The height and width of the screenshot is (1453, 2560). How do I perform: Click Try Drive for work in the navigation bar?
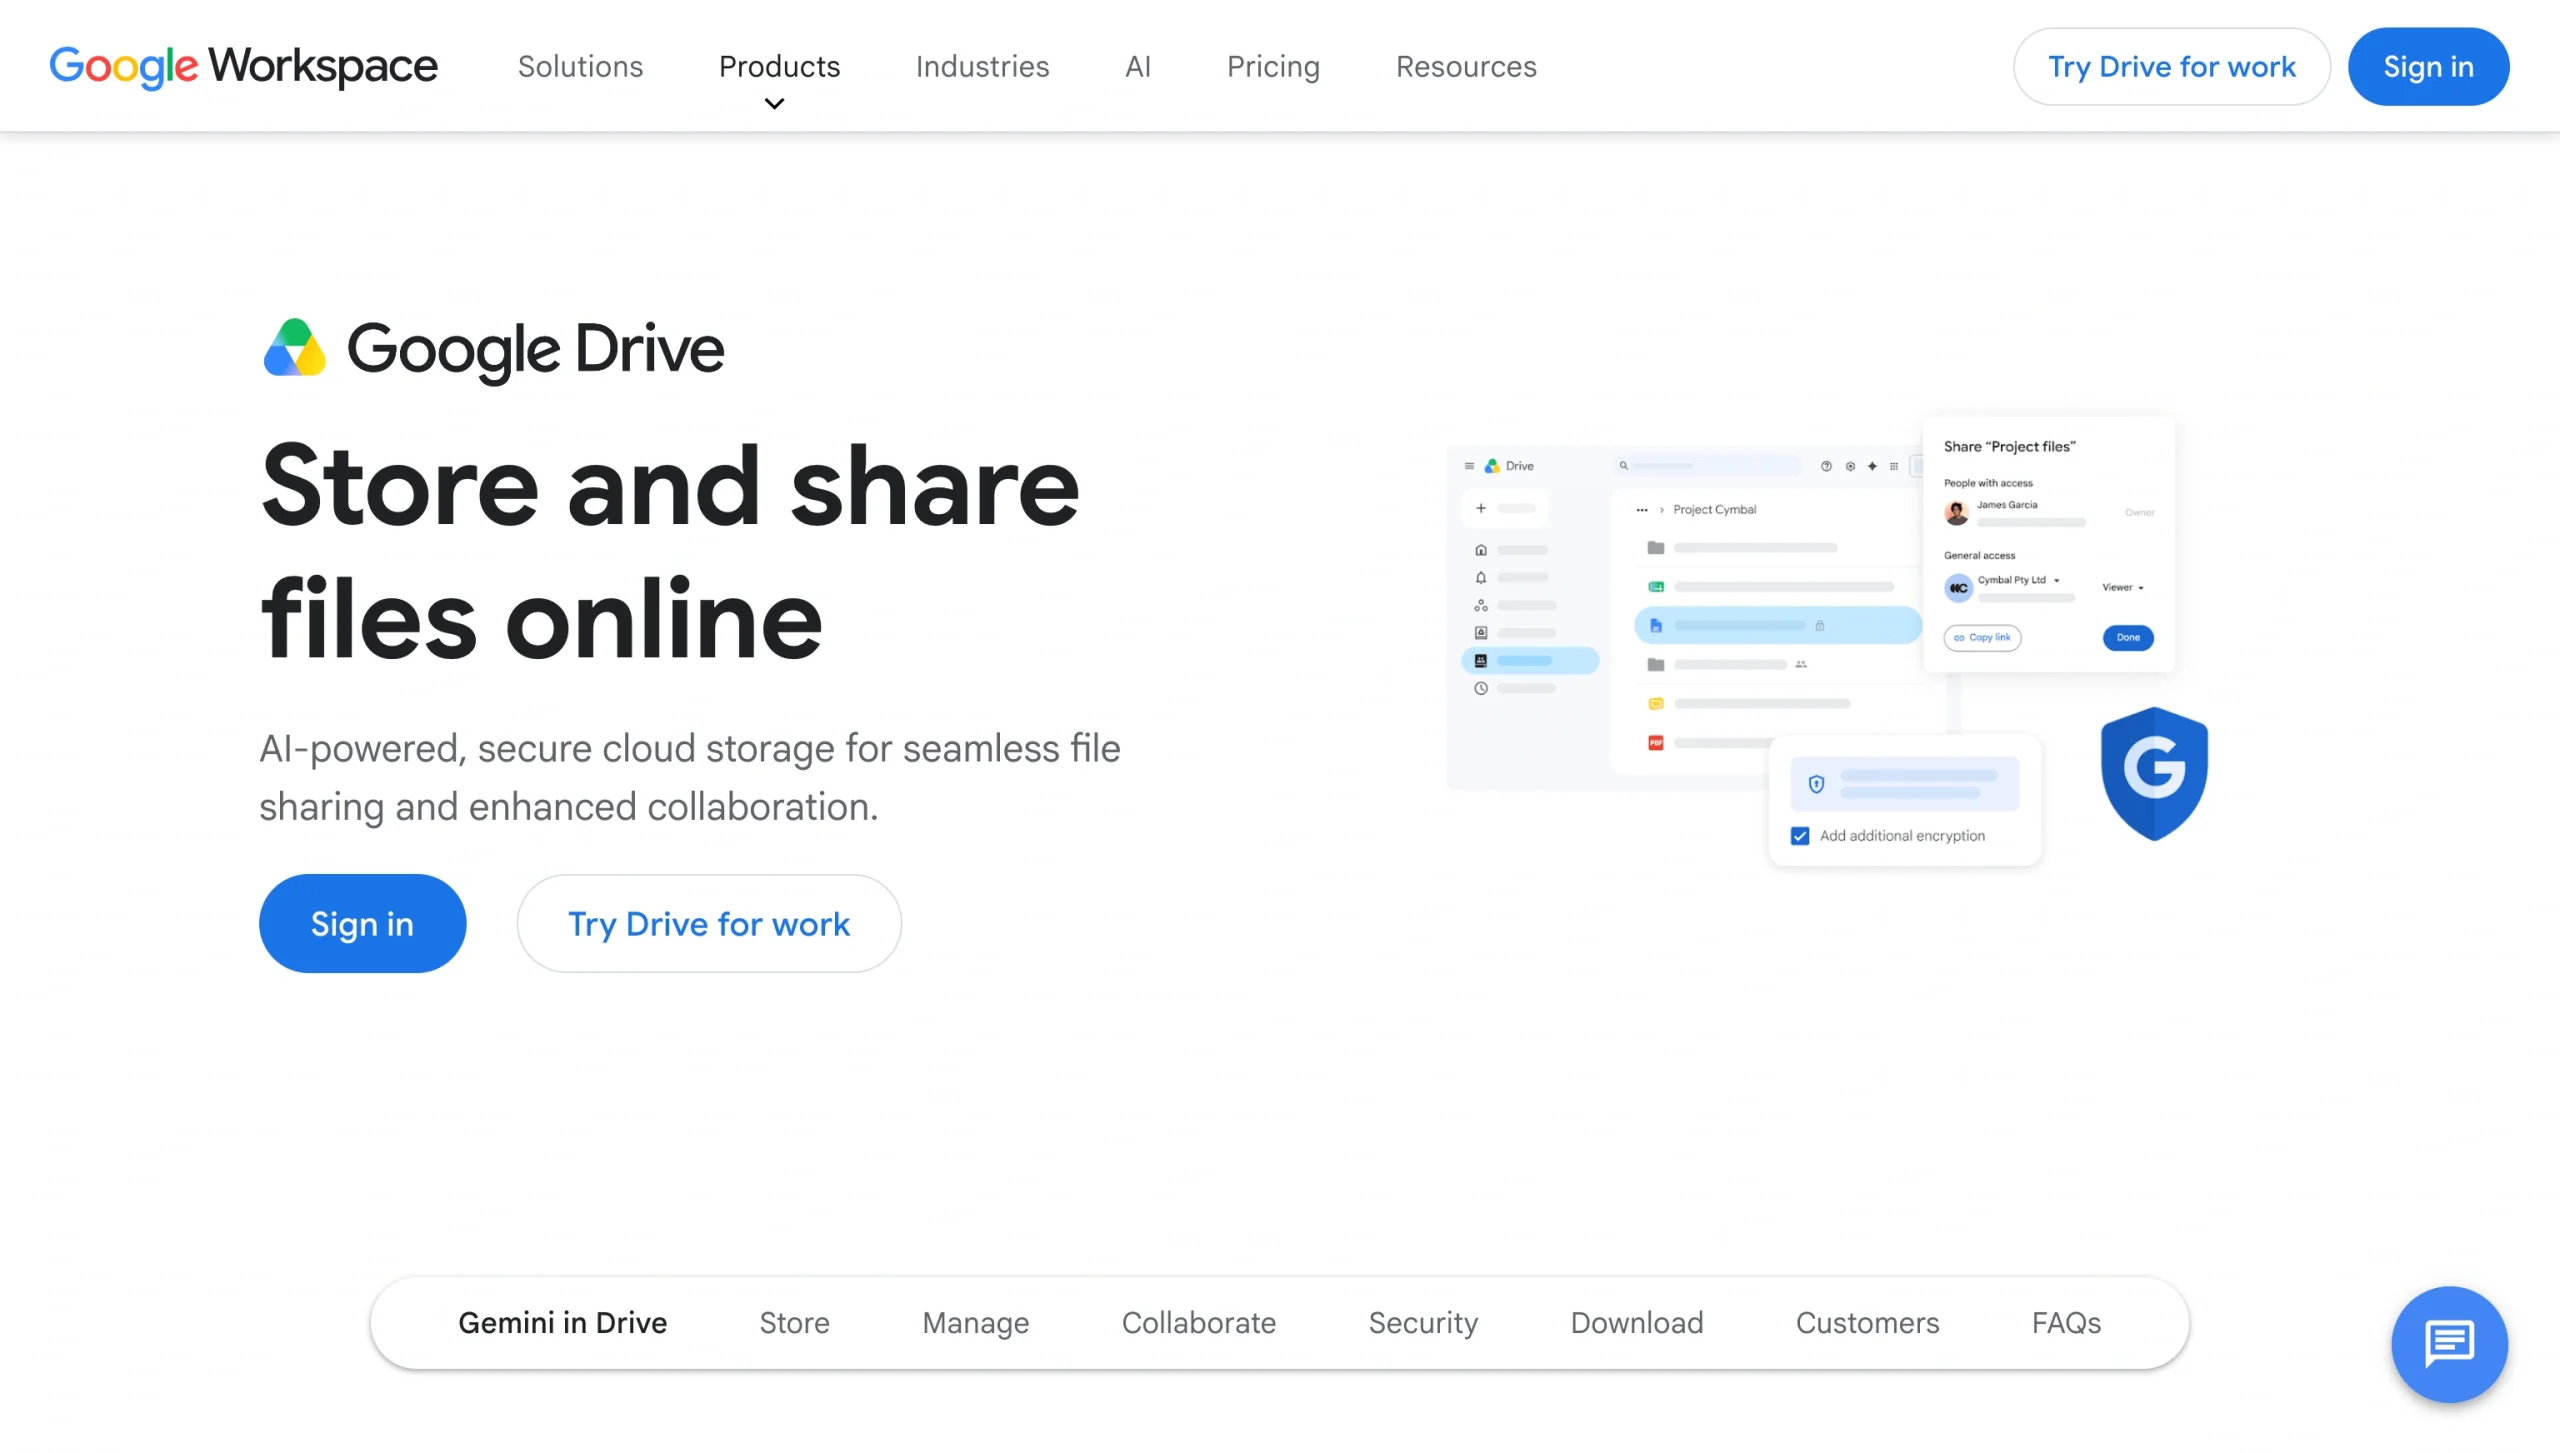point(2171,66)
